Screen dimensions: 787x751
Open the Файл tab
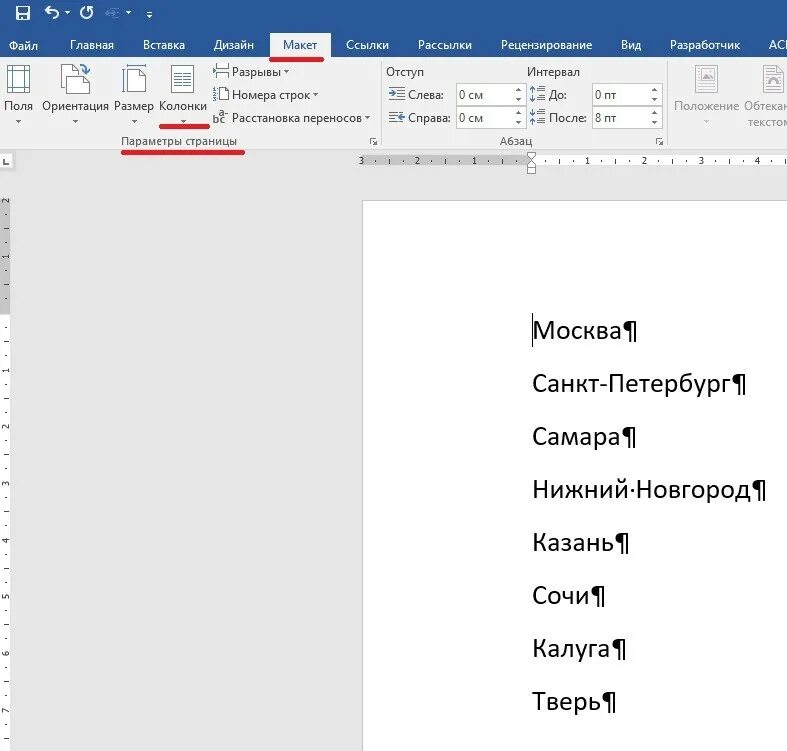[x=23, y=45]
